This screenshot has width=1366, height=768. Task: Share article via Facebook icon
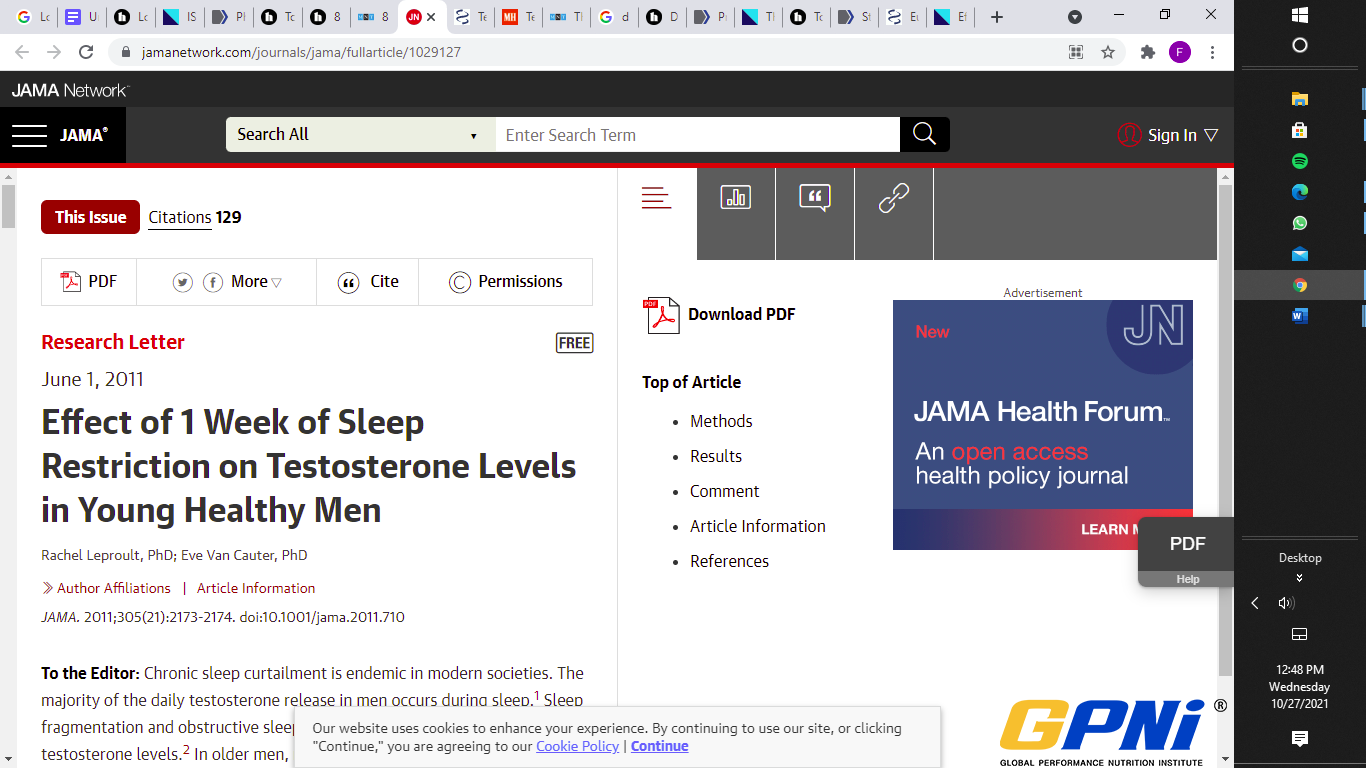213,283
